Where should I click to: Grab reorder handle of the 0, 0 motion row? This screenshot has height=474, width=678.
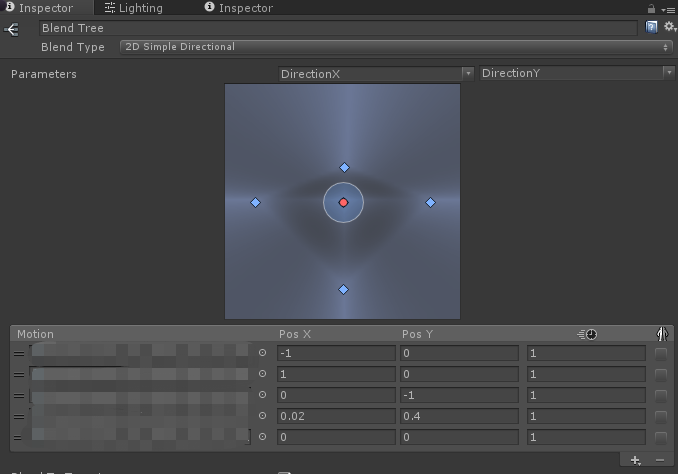coord(18,438)
